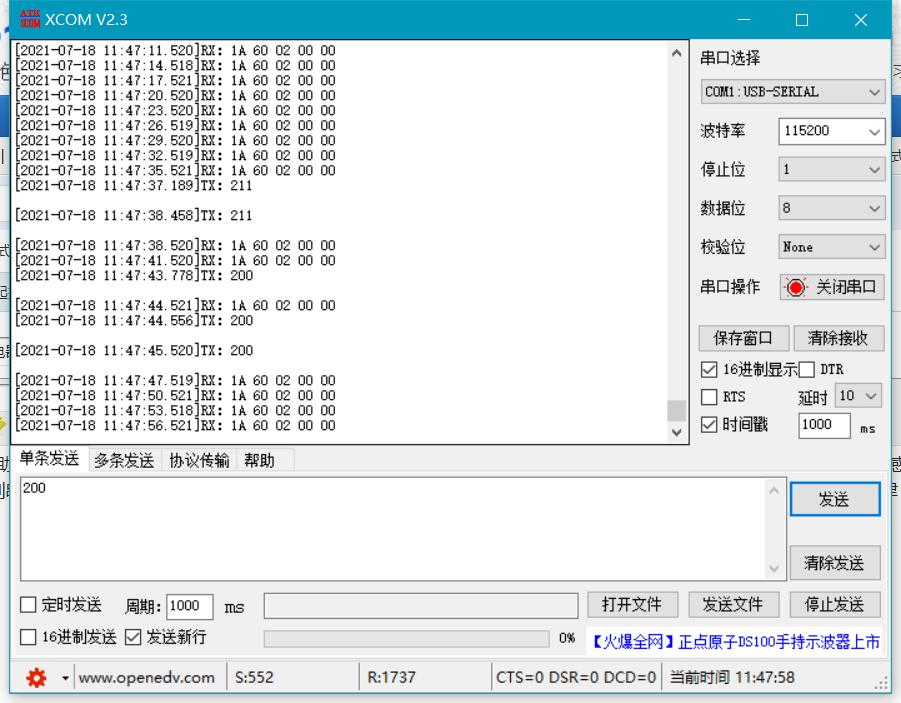This screenshot has height=703, width=901.
Task: Click the 保存窗口 save window button
Action: coord(744,338)
